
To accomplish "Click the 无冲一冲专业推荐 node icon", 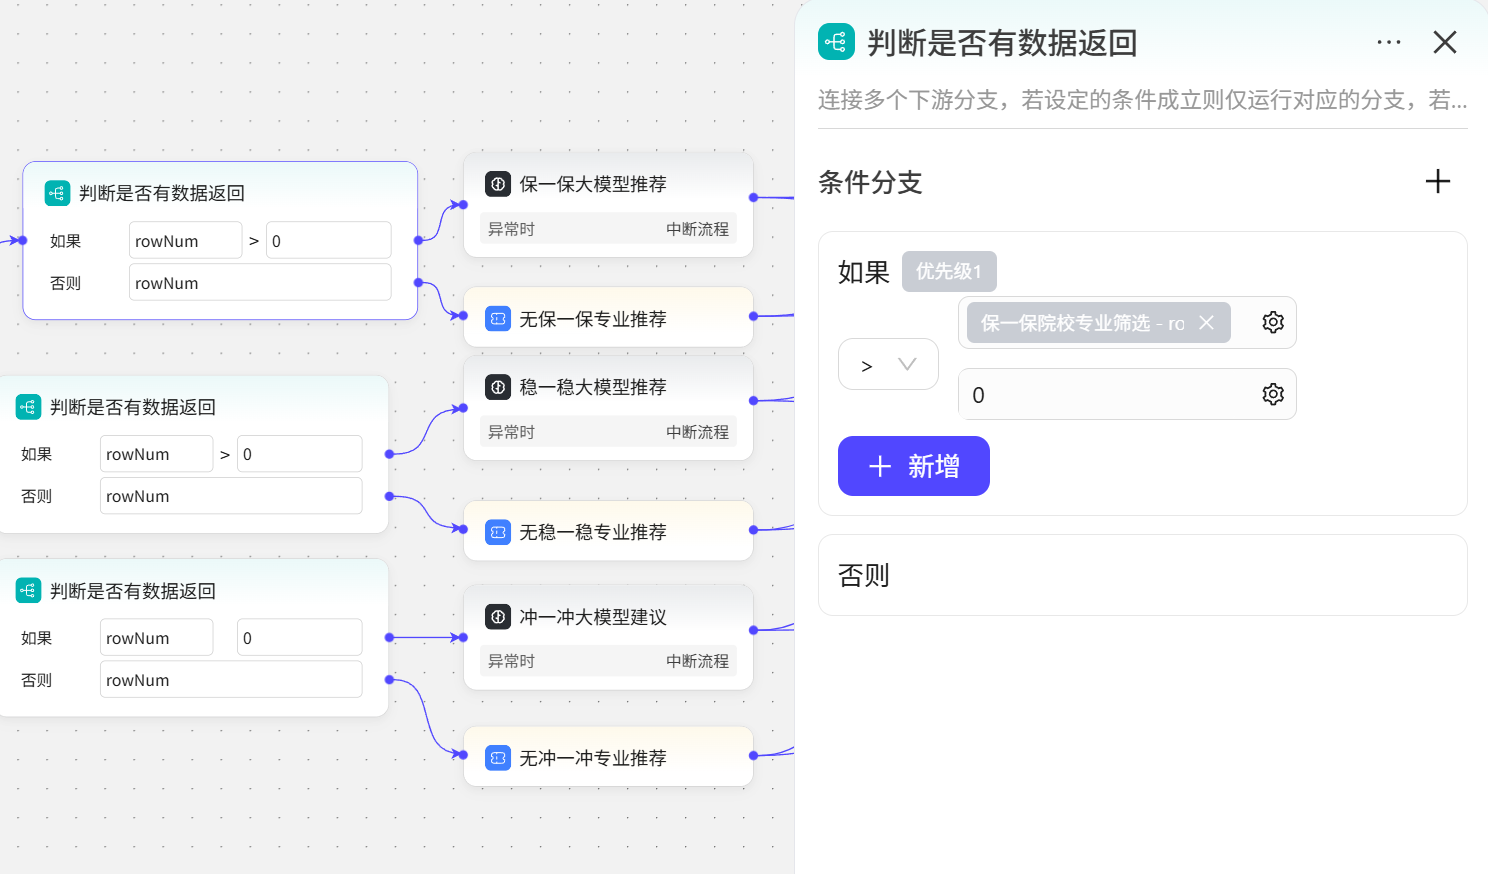I will pyautogui.click(x=498, y=758).
